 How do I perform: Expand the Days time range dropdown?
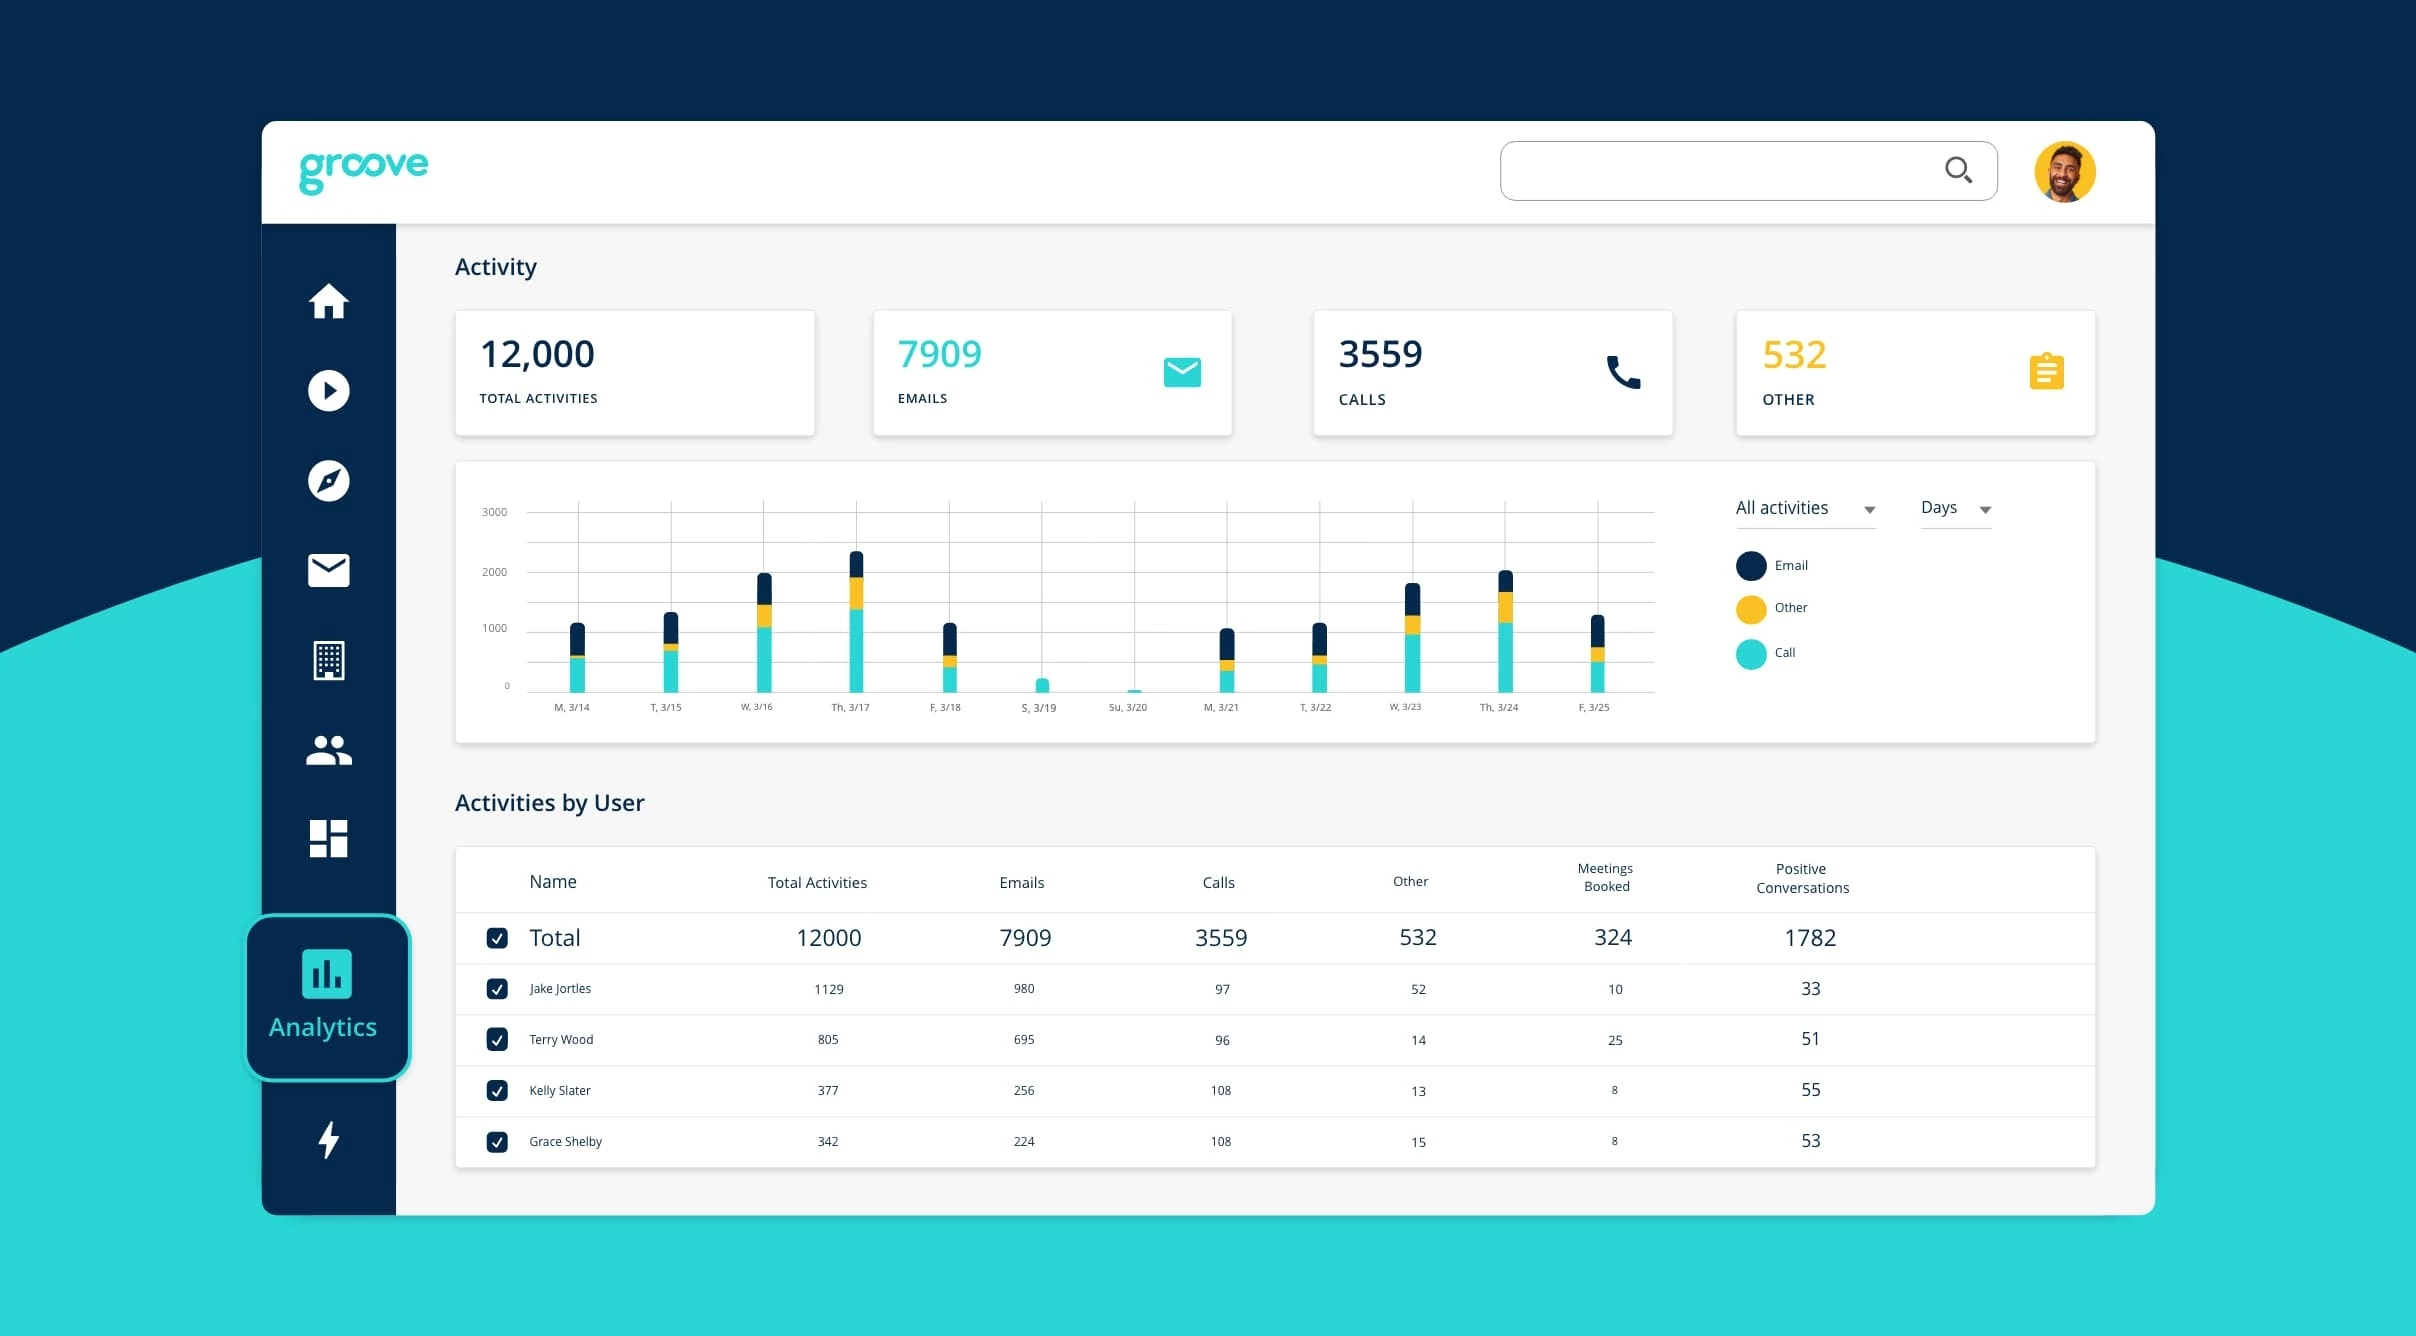[1953, 508]
